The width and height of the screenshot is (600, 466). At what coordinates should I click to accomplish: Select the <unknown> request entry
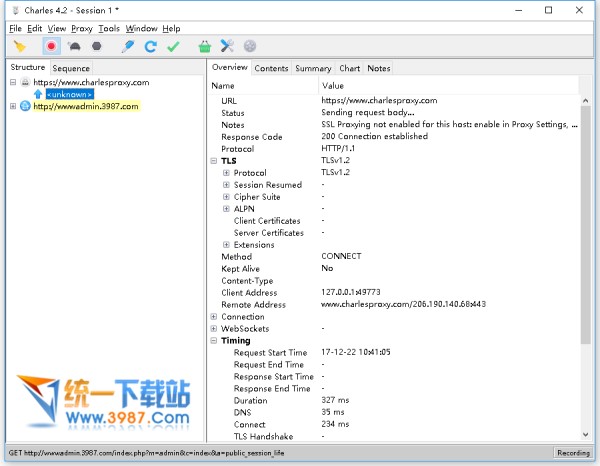tap(69, 94)
